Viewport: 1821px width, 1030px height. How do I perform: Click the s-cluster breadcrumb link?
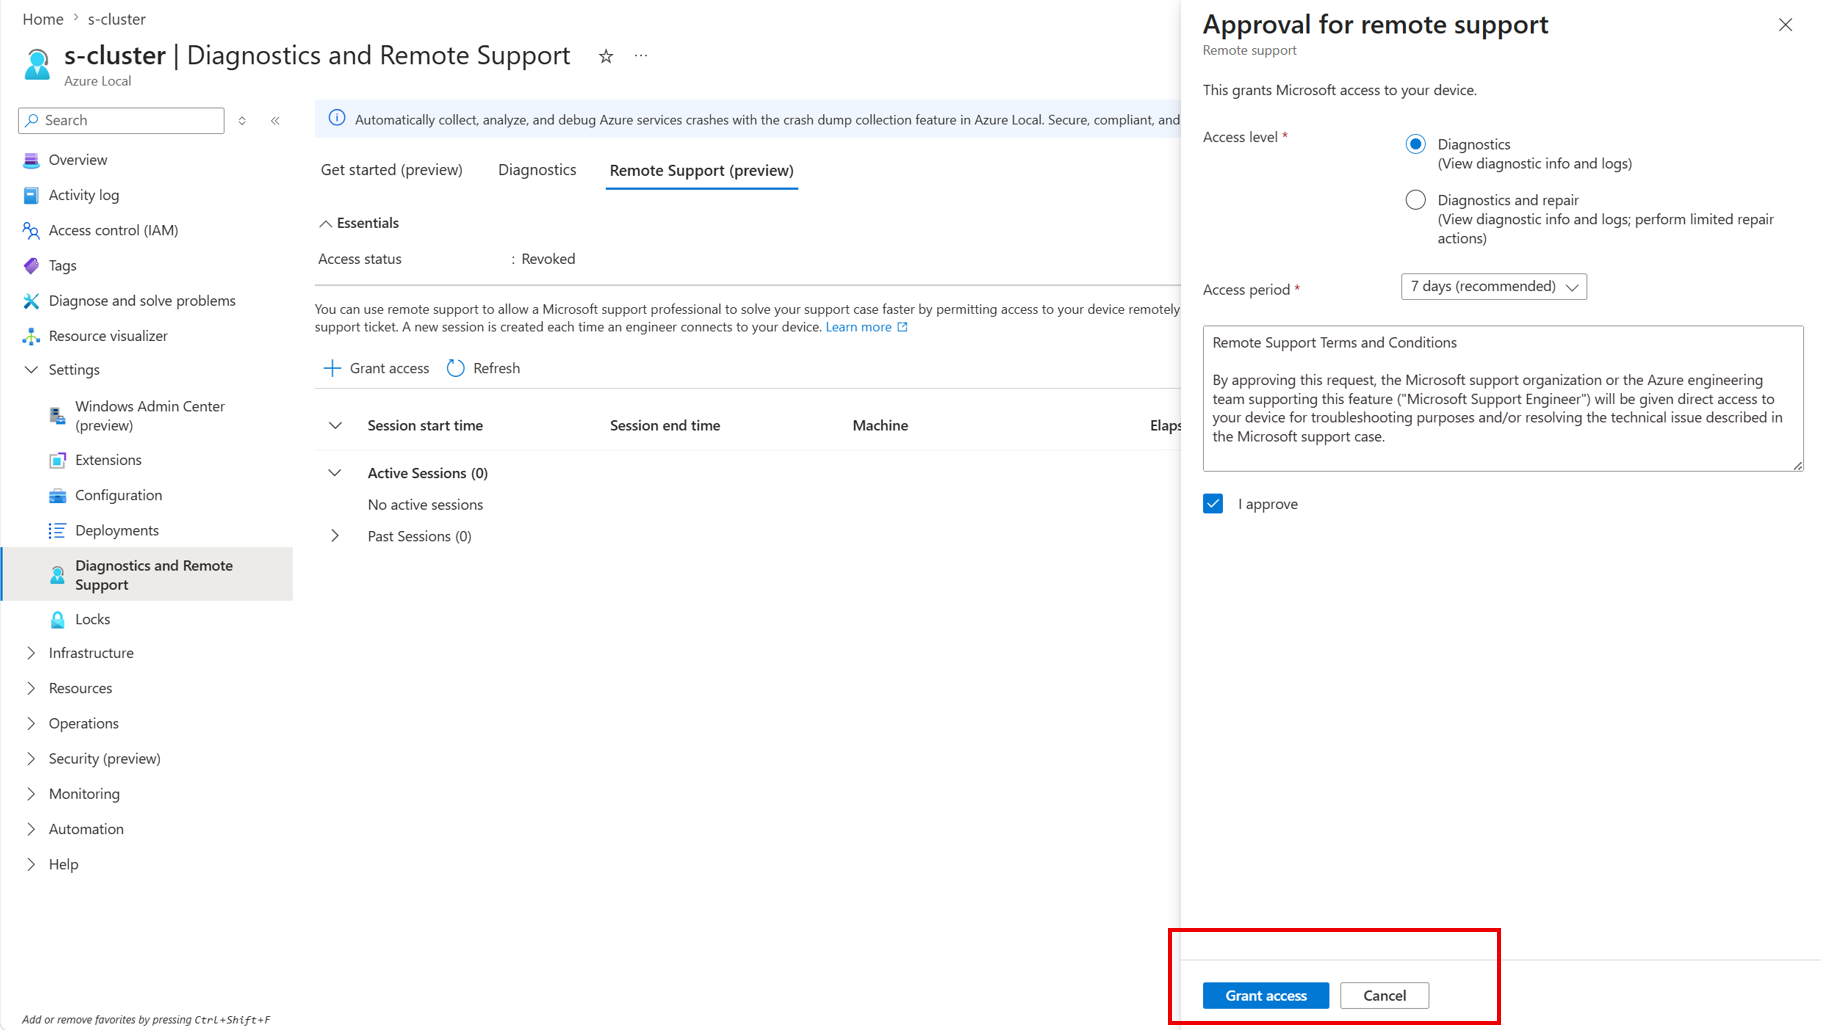(117, 19)
